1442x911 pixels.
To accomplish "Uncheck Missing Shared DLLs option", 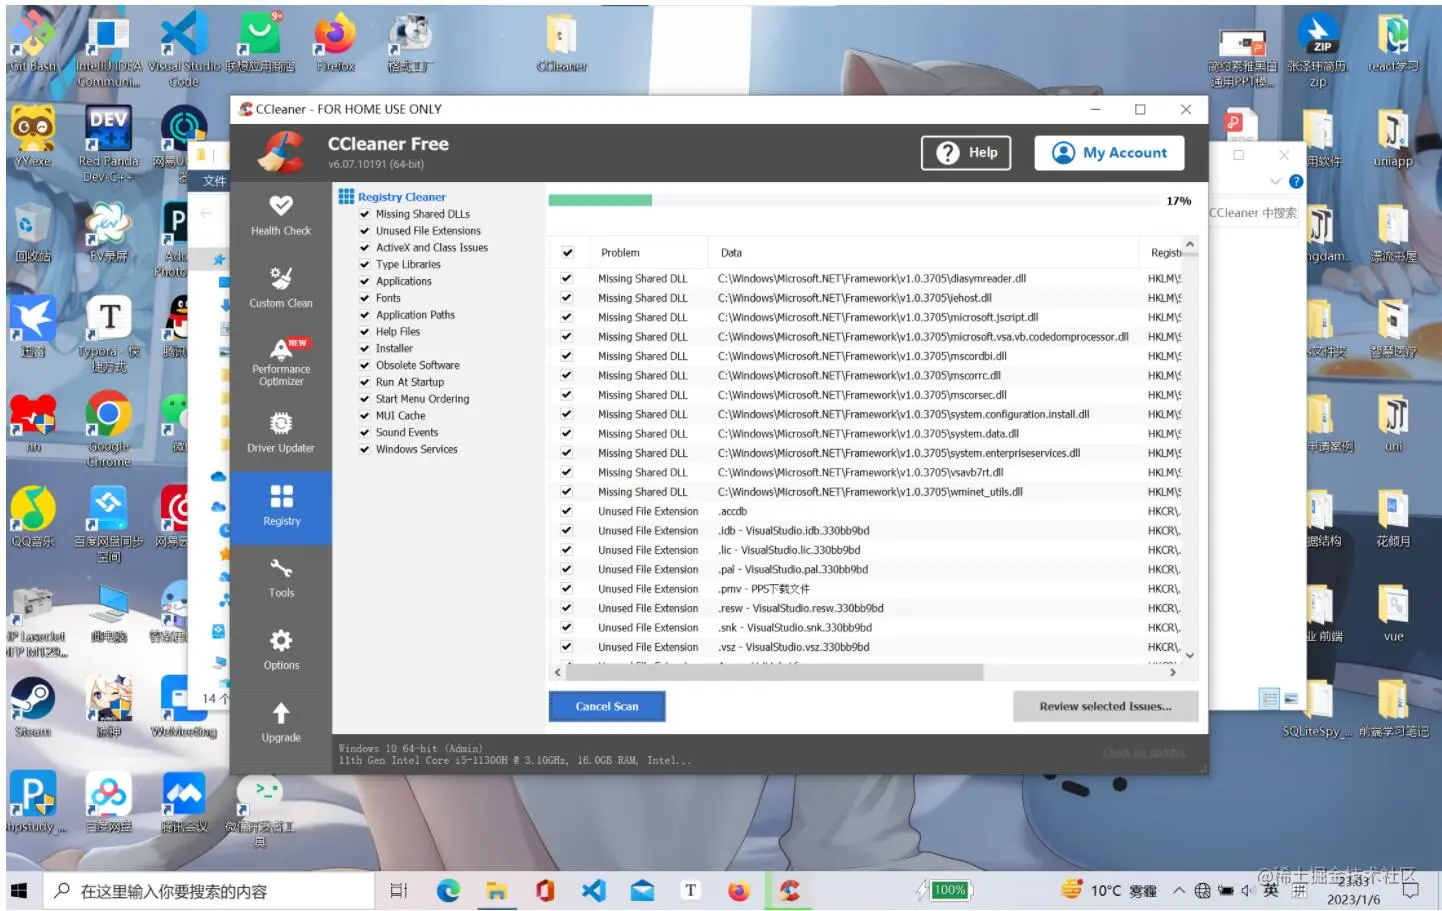I will click(x=365, y=214).
